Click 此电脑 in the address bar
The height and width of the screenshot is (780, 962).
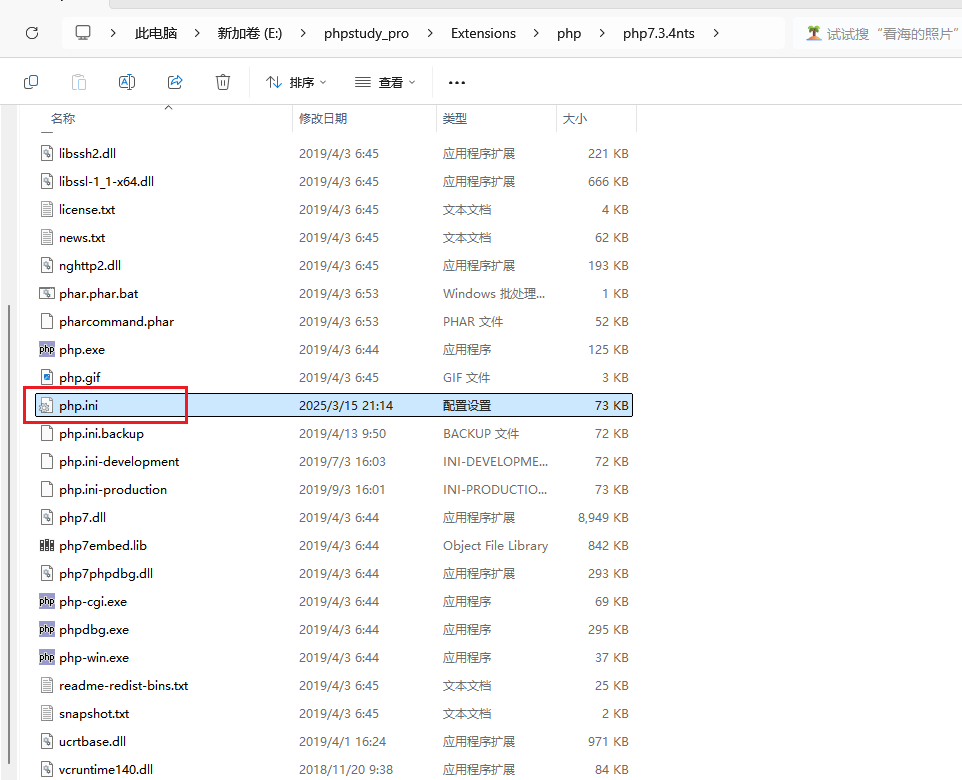pos(156,32)
